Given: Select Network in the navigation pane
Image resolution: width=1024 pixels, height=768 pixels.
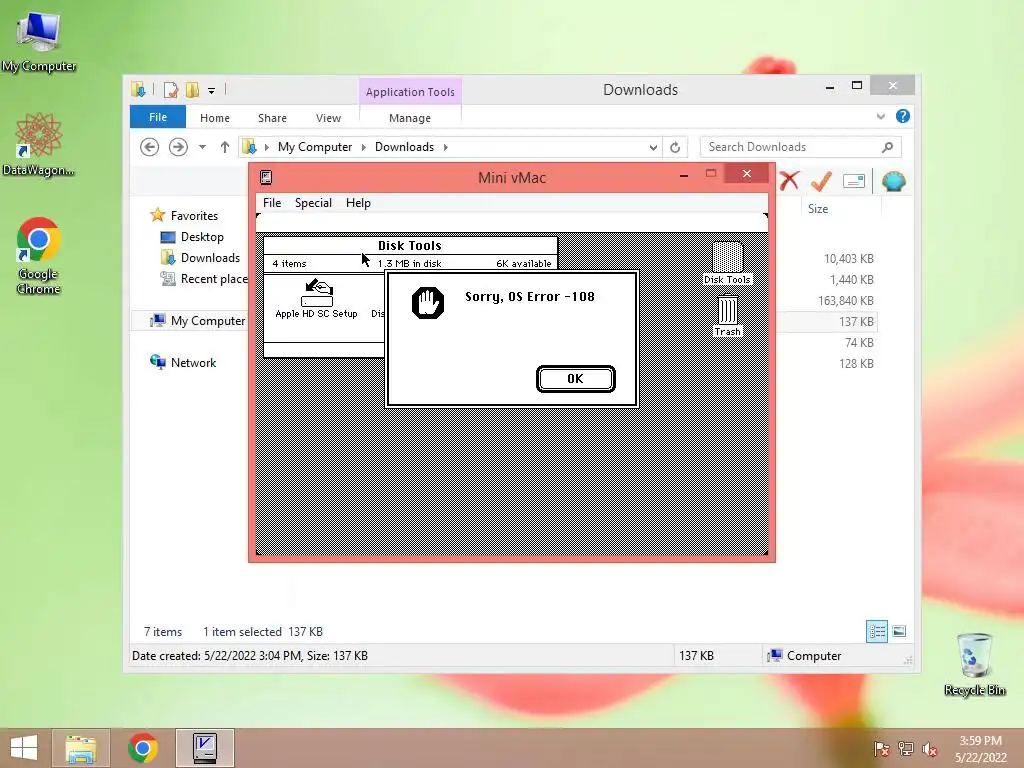Looking at the screenshot, I should coord(193,362).
